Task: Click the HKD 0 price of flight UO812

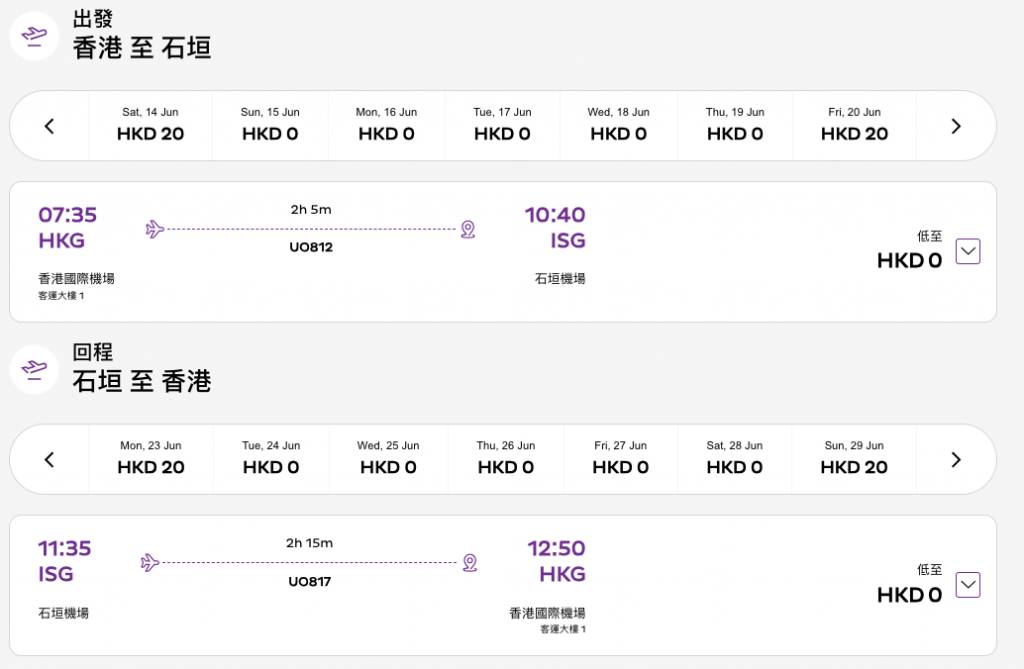Action: 909,261
